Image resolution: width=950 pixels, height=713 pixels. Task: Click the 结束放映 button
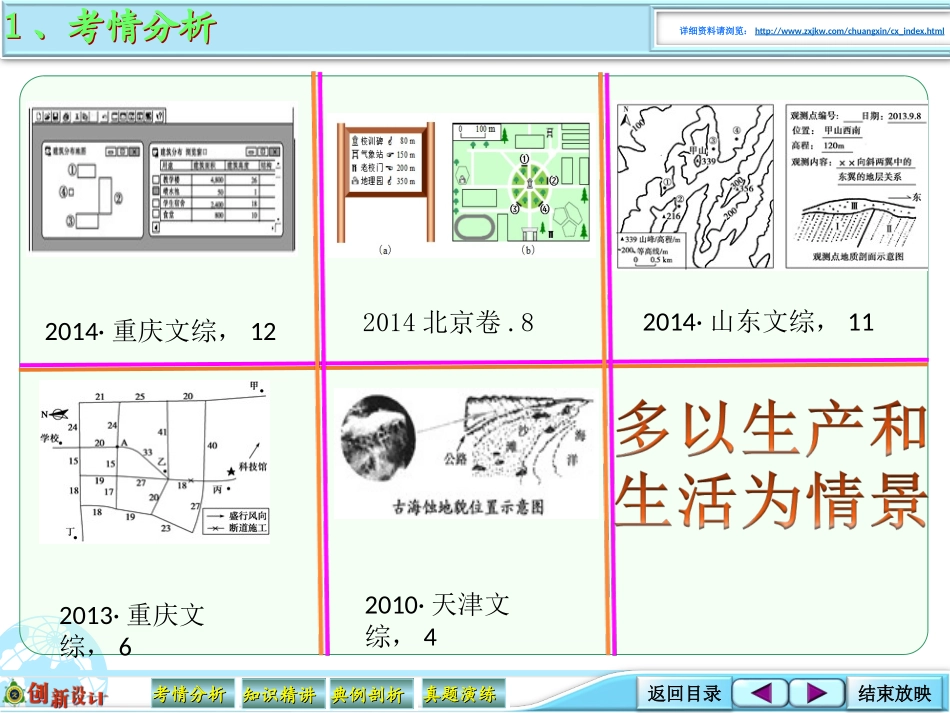[895, 693]
